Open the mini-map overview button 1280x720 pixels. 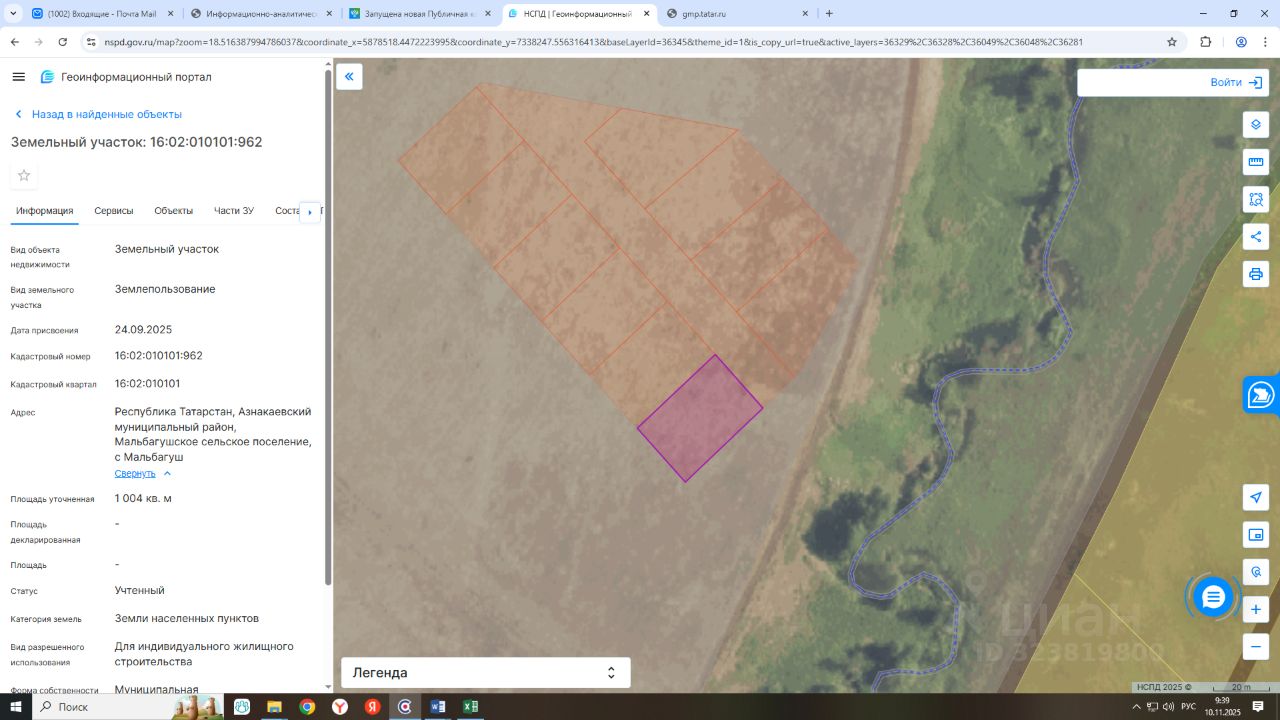pyautogui.click(x=1256, y=535)
